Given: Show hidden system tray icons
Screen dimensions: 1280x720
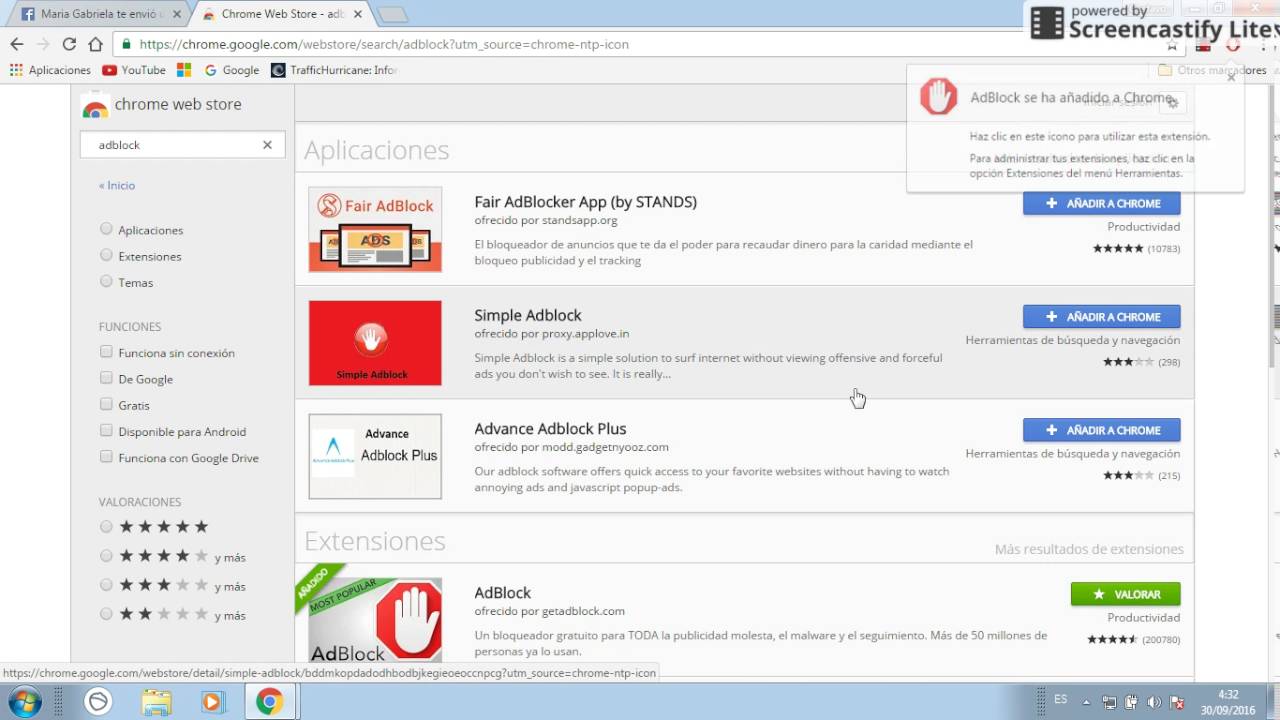Looking at the screenshot, I should tap(1087, 702).
